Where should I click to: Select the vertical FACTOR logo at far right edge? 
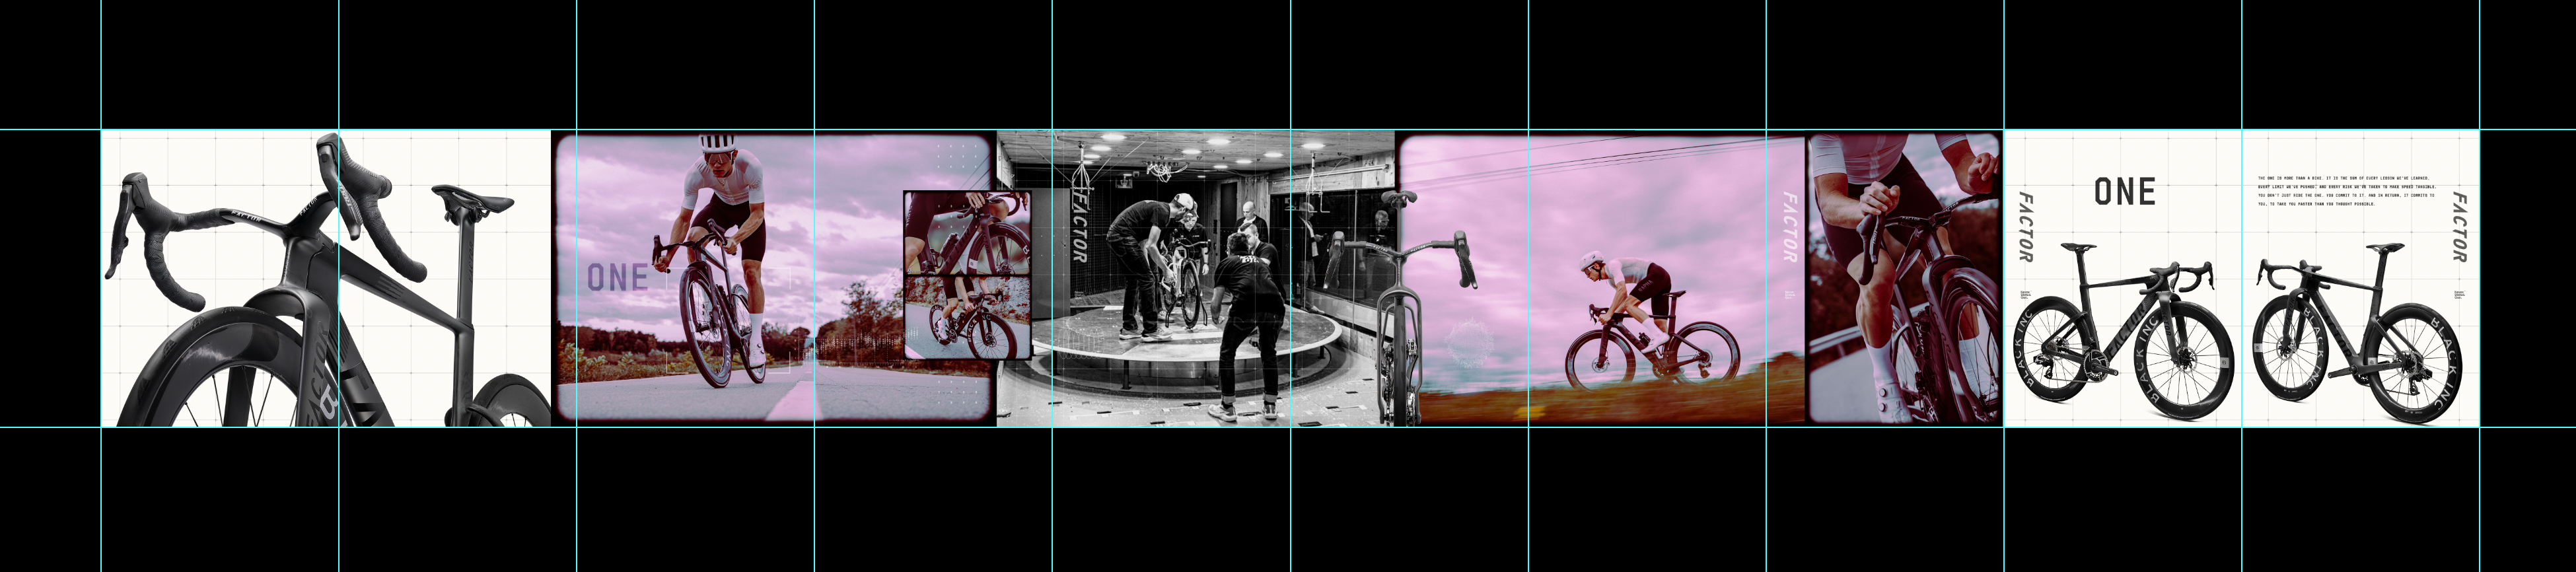click(2459, 227)
